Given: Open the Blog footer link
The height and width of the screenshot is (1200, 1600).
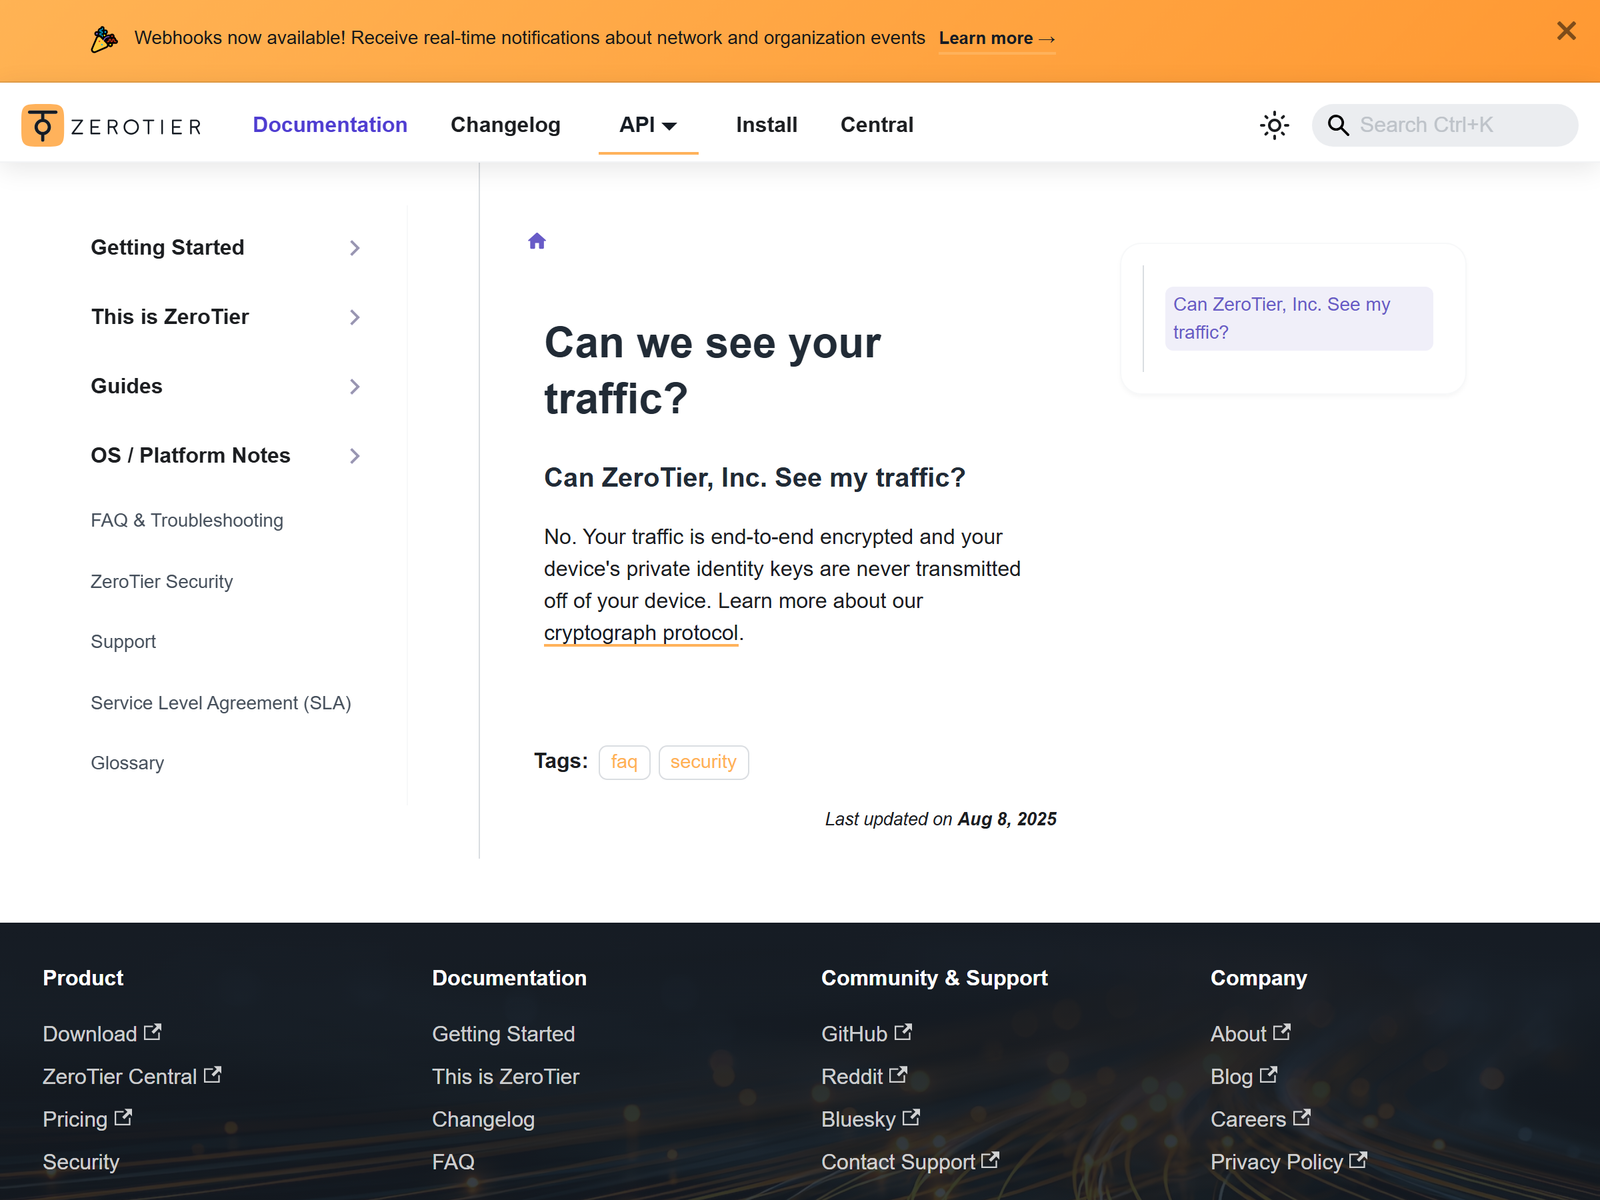Looking at the screenshot, I should pos(1232,1077).
